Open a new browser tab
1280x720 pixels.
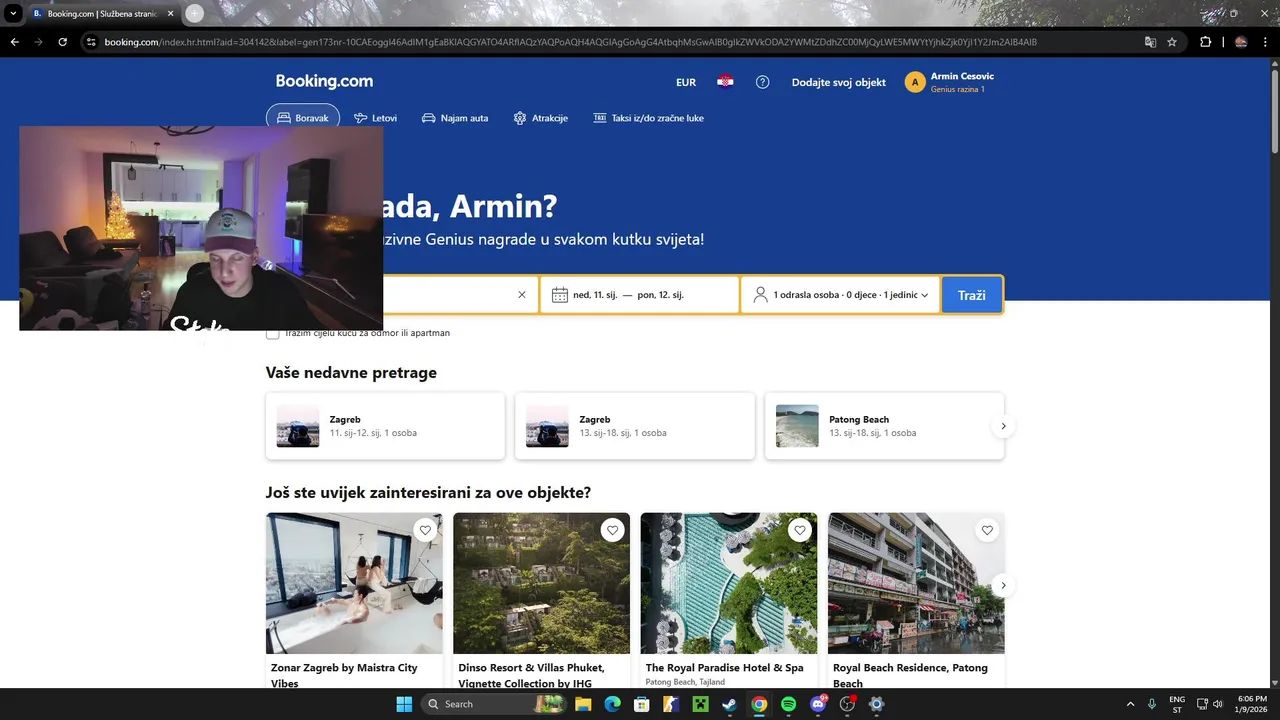click(195, 13)
